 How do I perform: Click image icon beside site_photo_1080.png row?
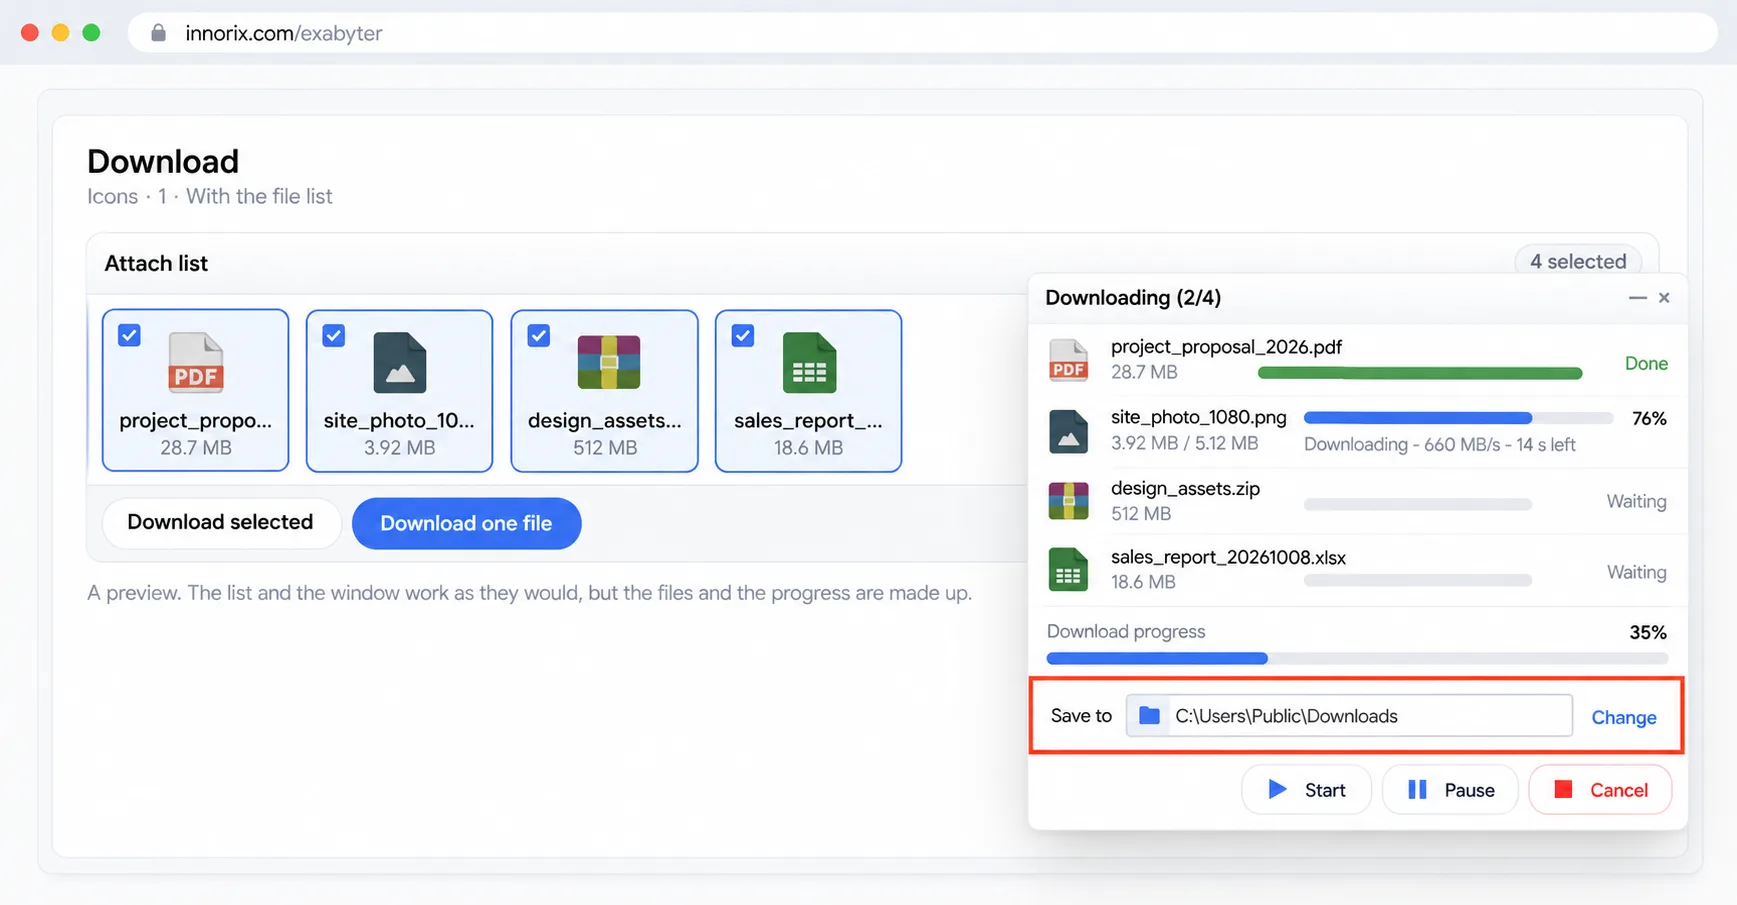click(1068, 431)
